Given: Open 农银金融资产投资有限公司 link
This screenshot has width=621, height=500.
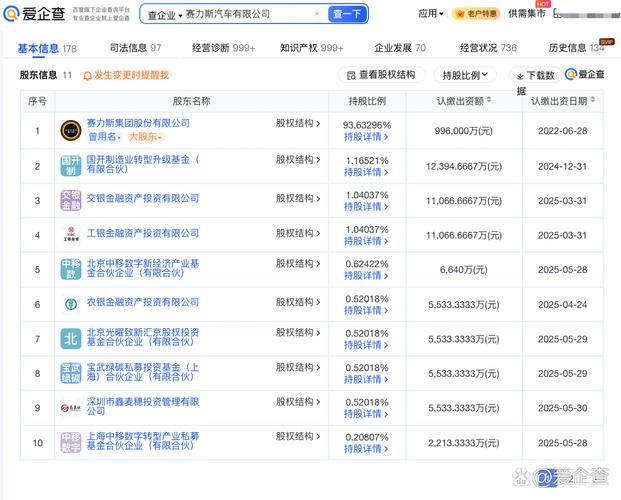Looking at the screenshot, I should point(143,302).
